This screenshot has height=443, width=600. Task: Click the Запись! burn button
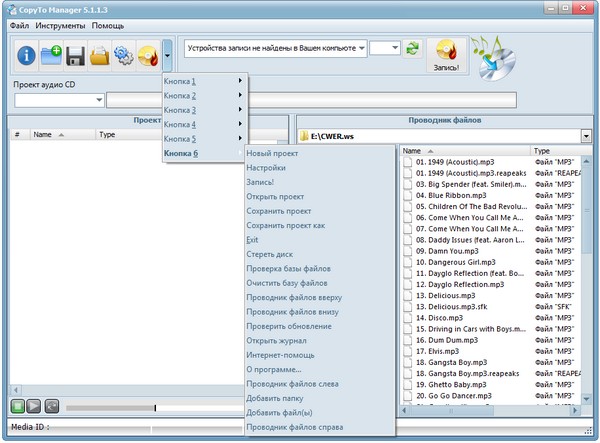pyautogui.click(x=443, y=57)
